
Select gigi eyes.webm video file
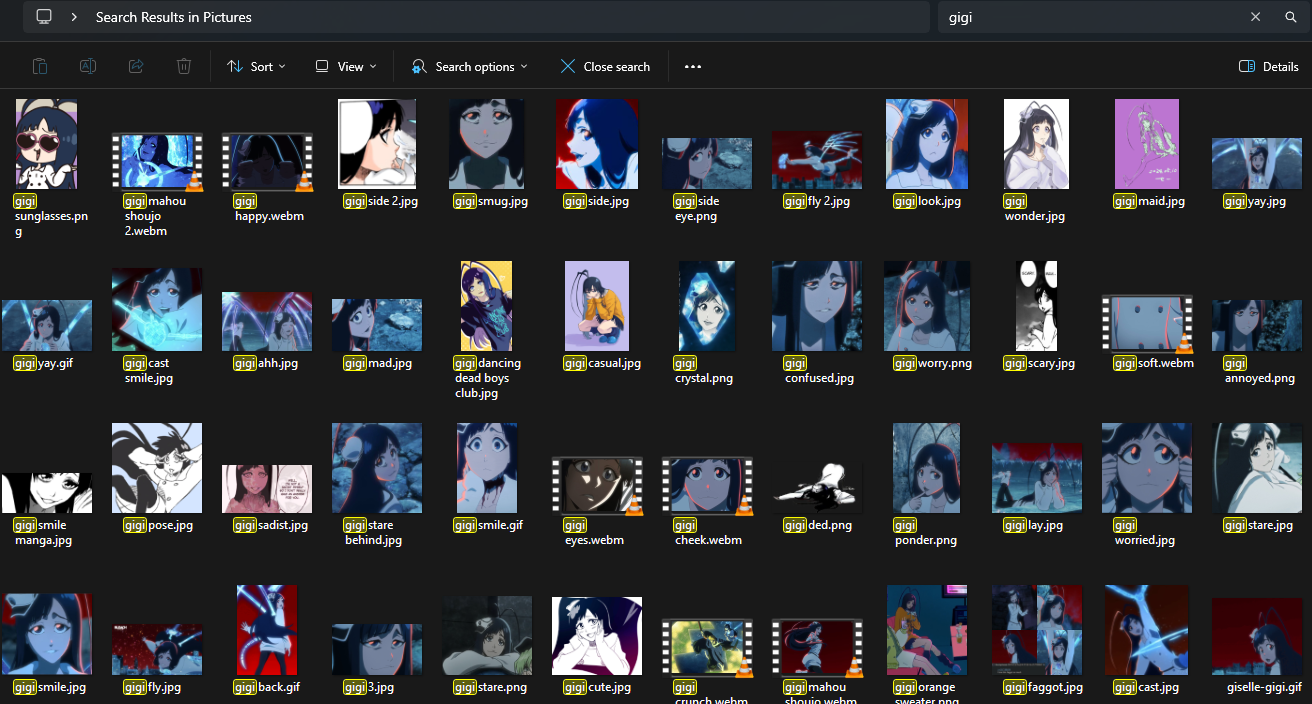point(597,486)
